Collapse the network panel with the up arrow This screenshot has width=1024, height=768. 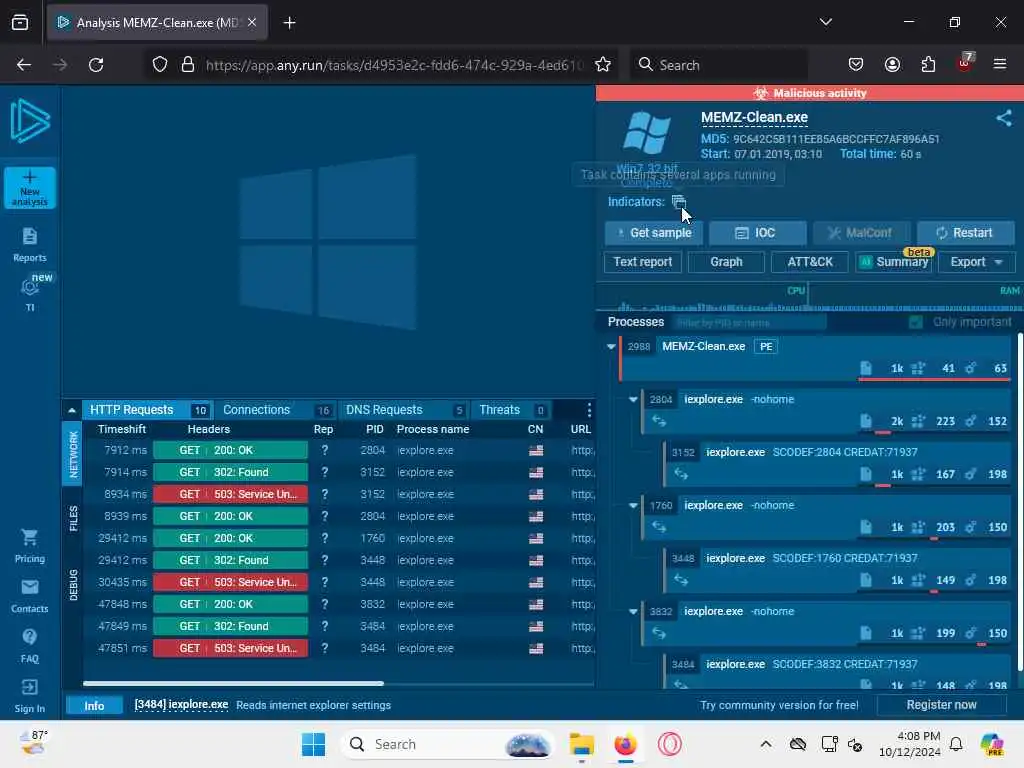click(x=72, y=410)
